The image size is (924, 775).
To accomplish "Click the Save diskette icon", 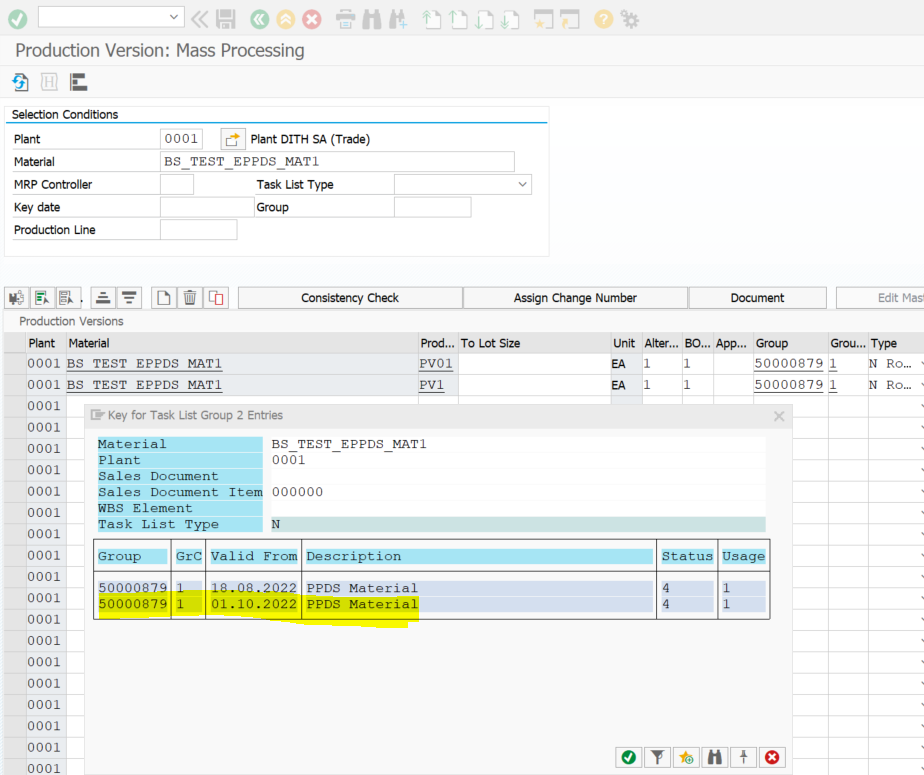I will tap(226, 18).
